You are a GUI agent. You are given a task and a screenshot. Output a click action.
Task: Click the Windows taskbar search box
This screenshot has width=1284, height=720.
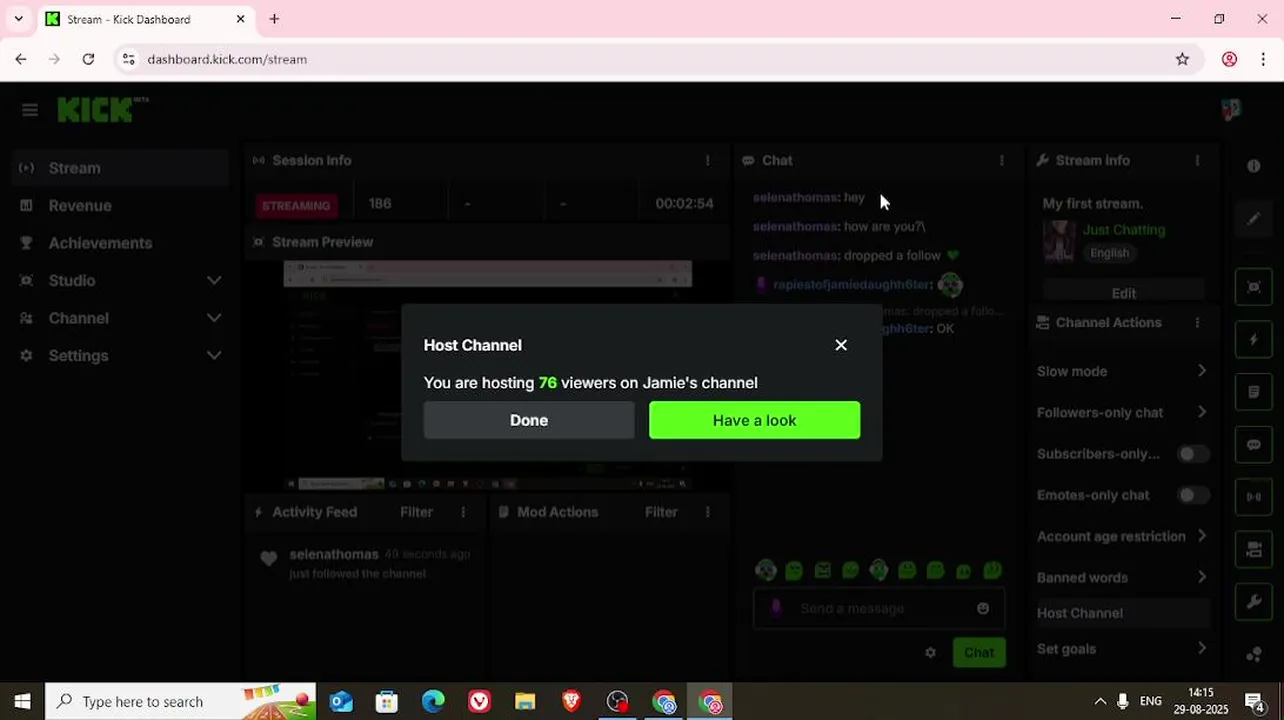[181, 702]
